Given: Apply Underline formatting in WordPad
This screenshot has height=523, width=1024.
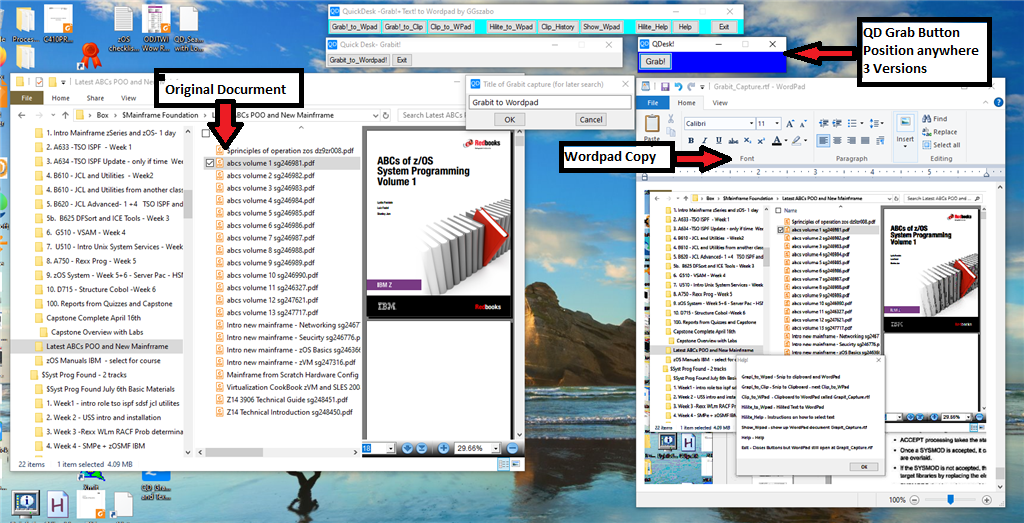Looking at the screenshot, I should pyautogui.click(x=718, y=141).
